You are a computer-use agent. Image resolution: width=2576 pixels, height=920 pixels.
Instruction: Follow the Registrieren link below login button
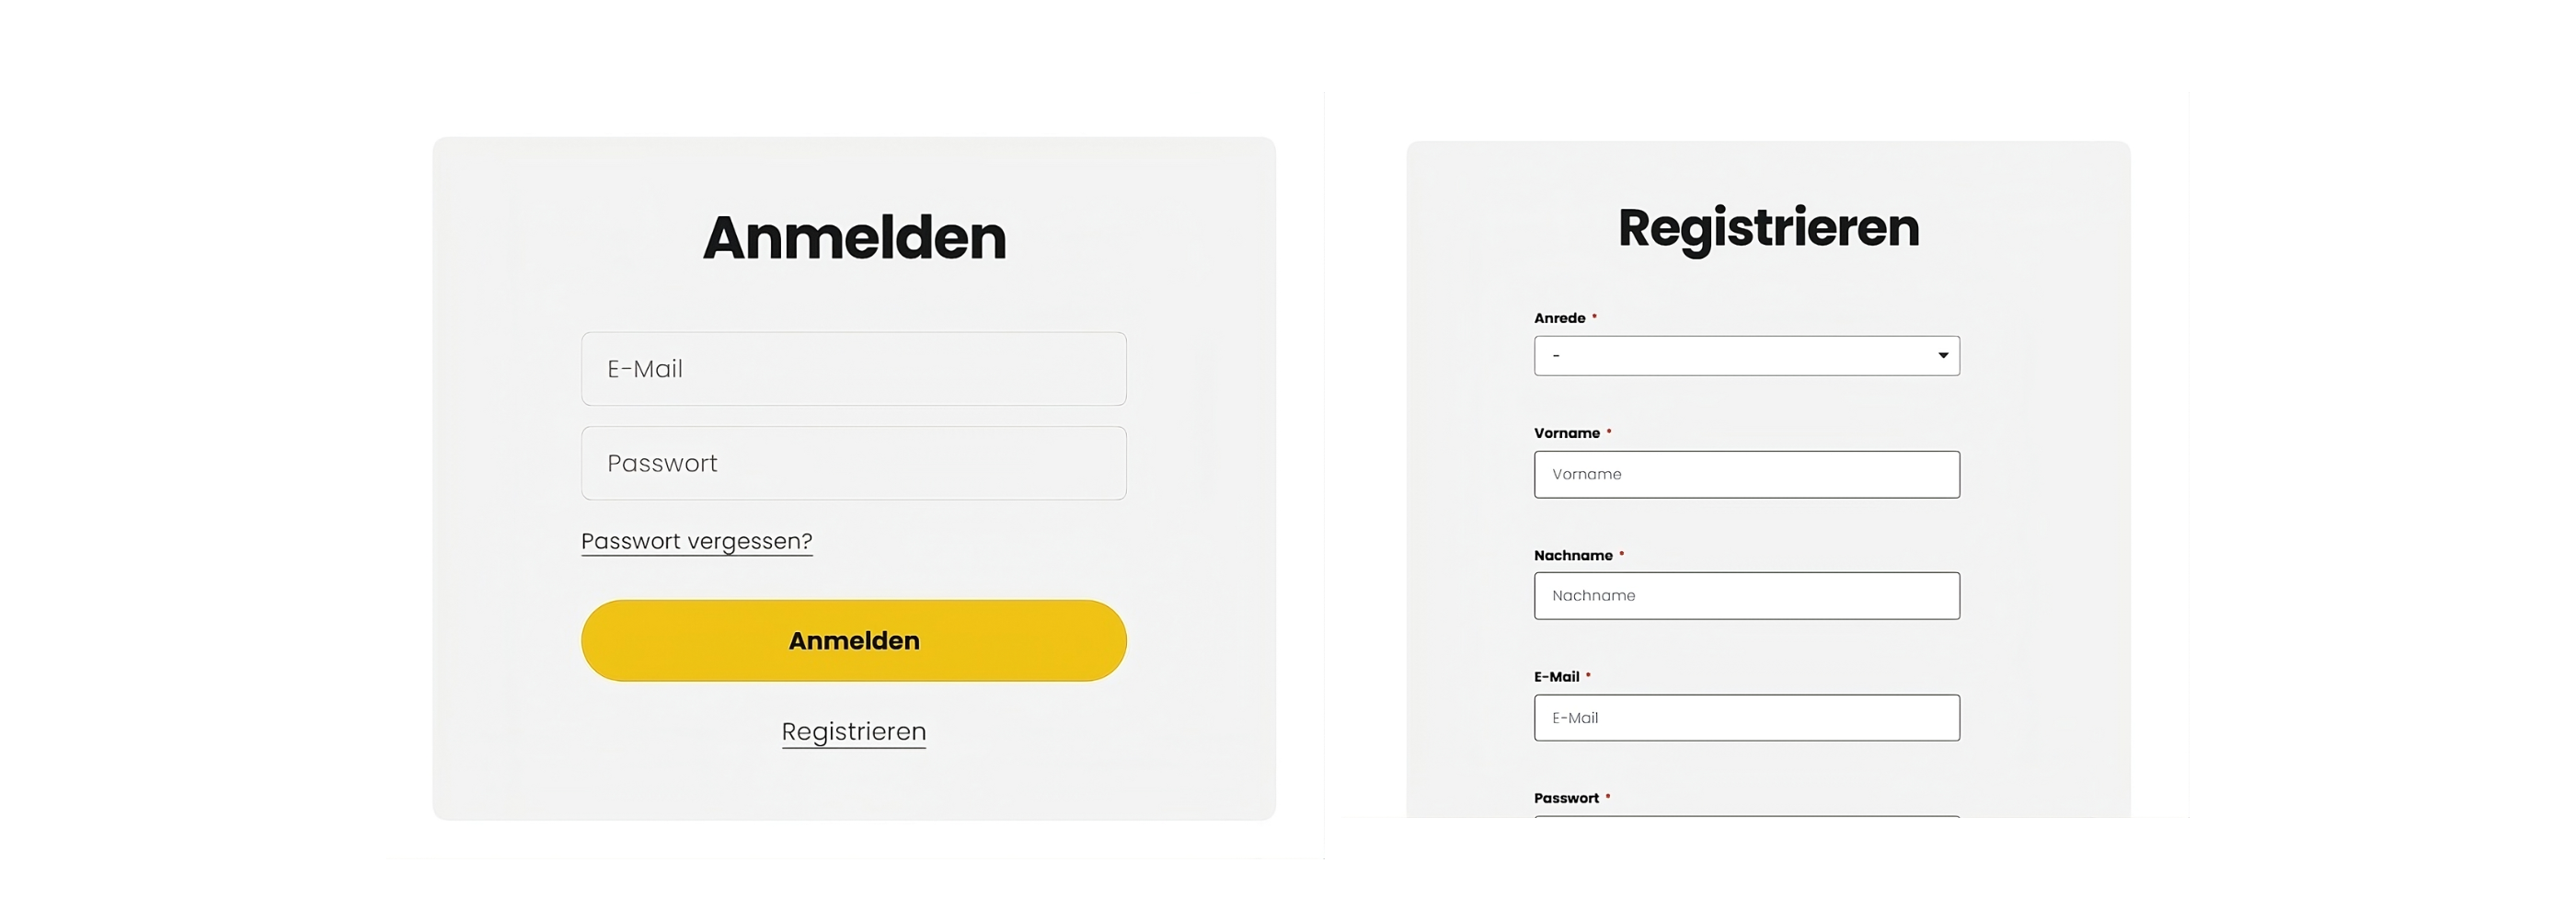click(x=853, y=732)
